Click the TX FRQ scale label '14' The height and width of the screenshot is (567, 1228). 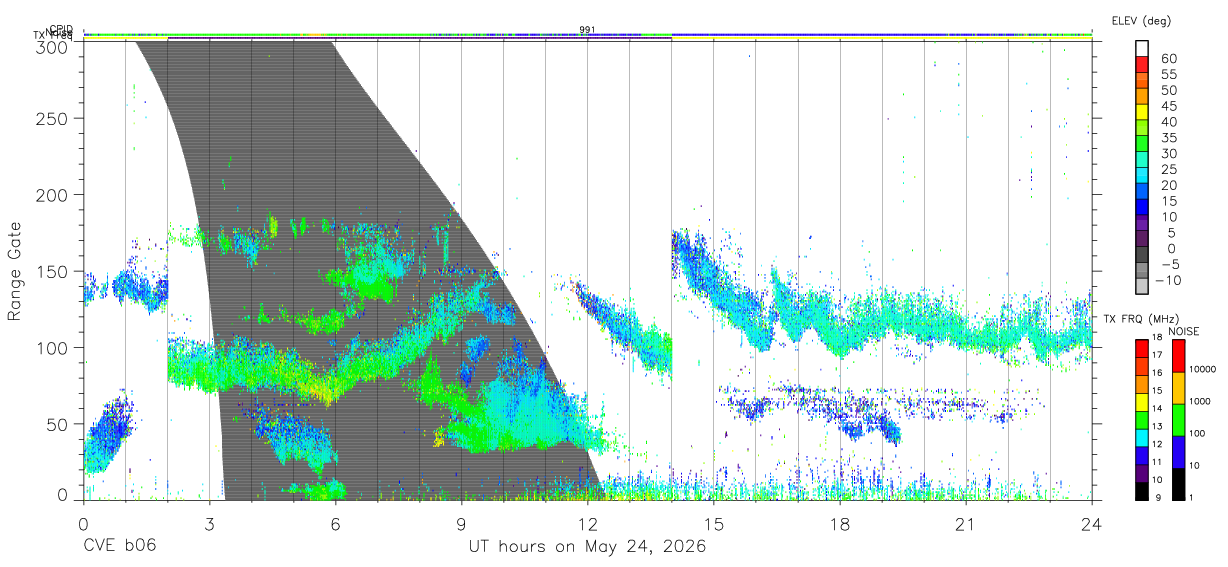(1157, 409)
